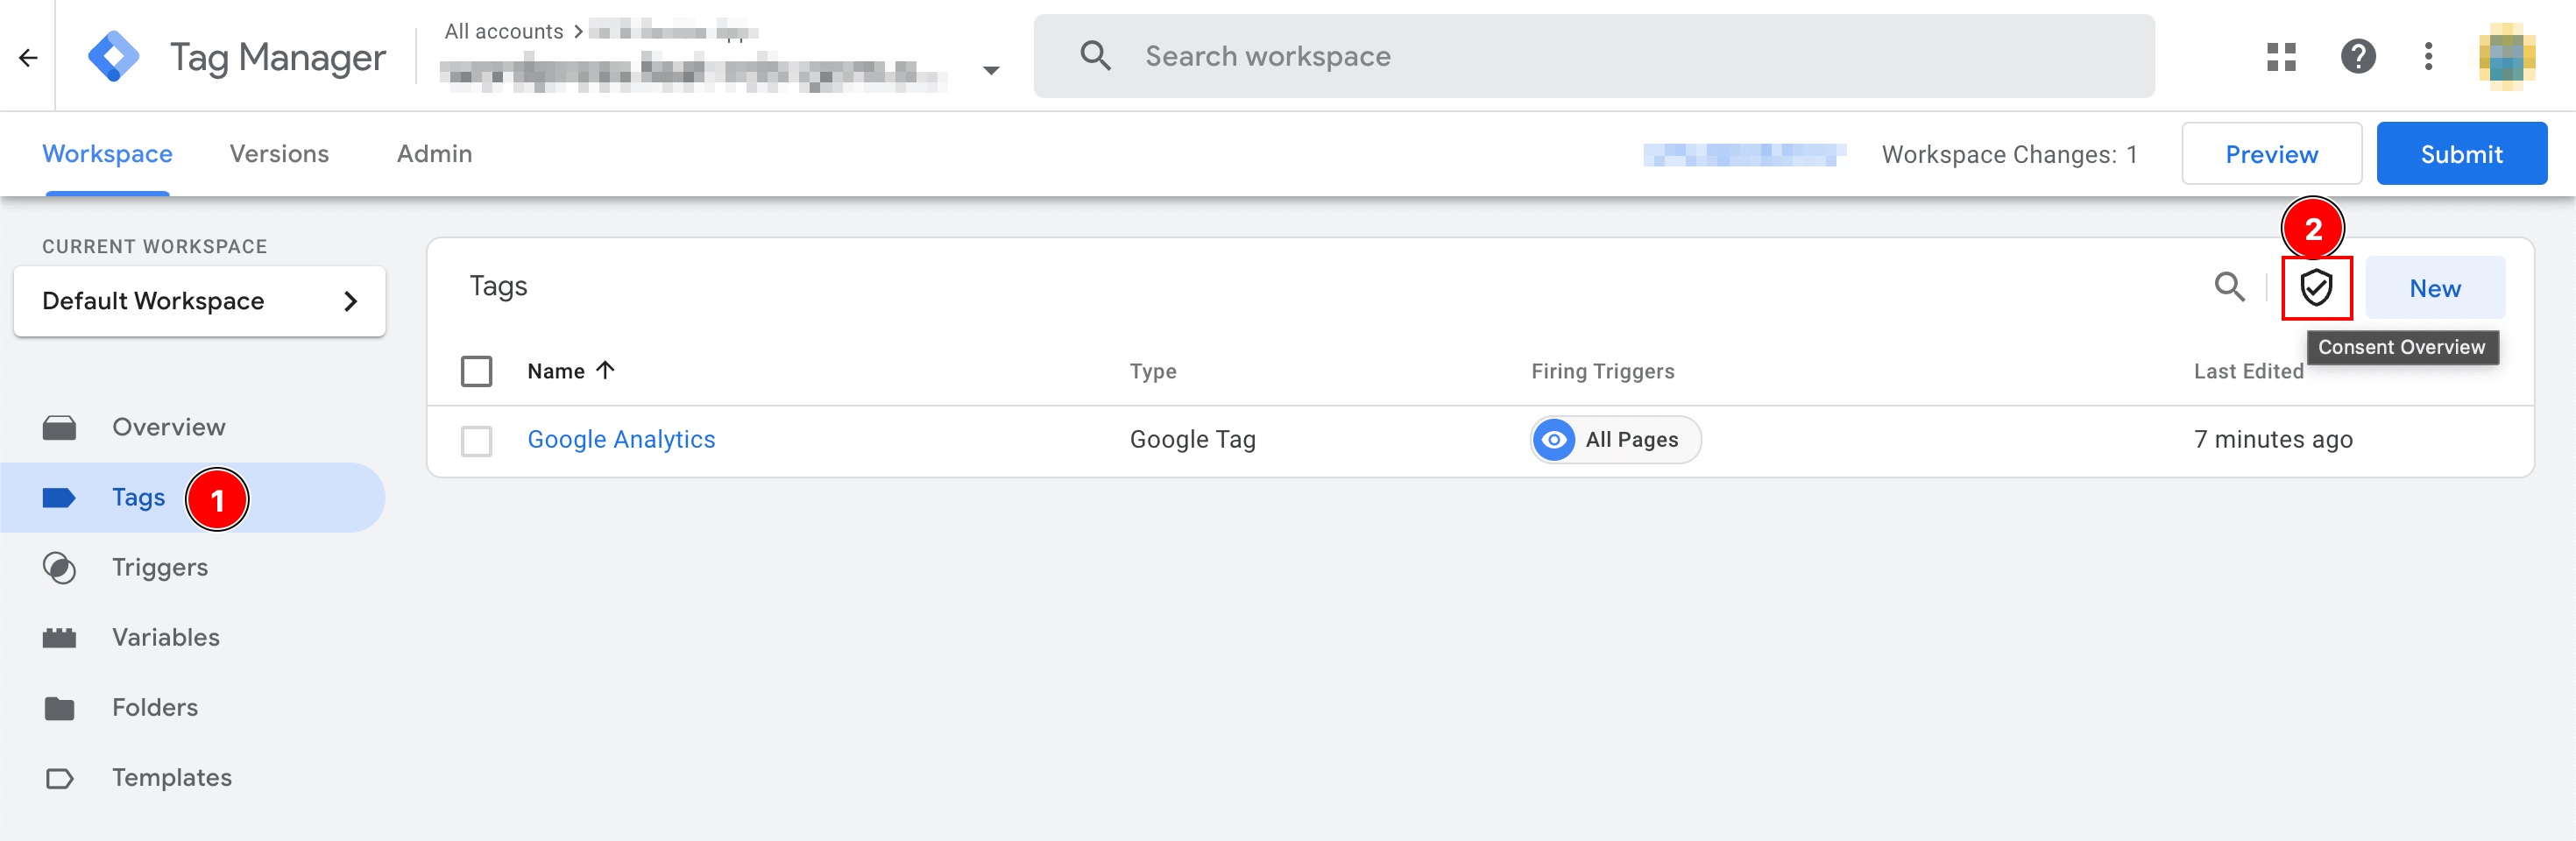This screenshot has height=841, width=2576.
Task: Open the Google Analytics tag link
Action: point(621,440)
